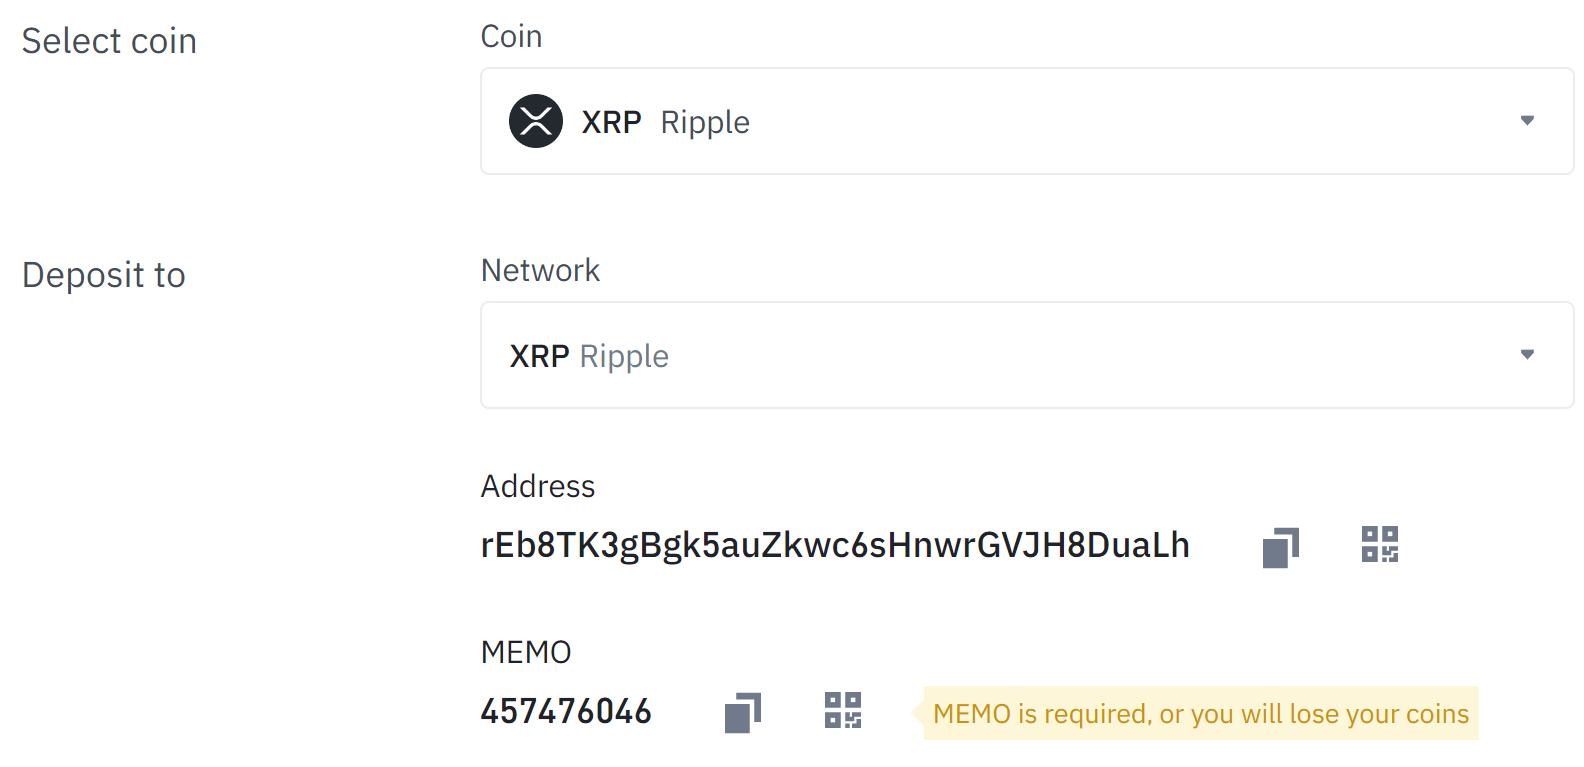Click the "Network" field label
Image resolution: width=1584 pixels, height=767 pixels.
pos(540,270)
